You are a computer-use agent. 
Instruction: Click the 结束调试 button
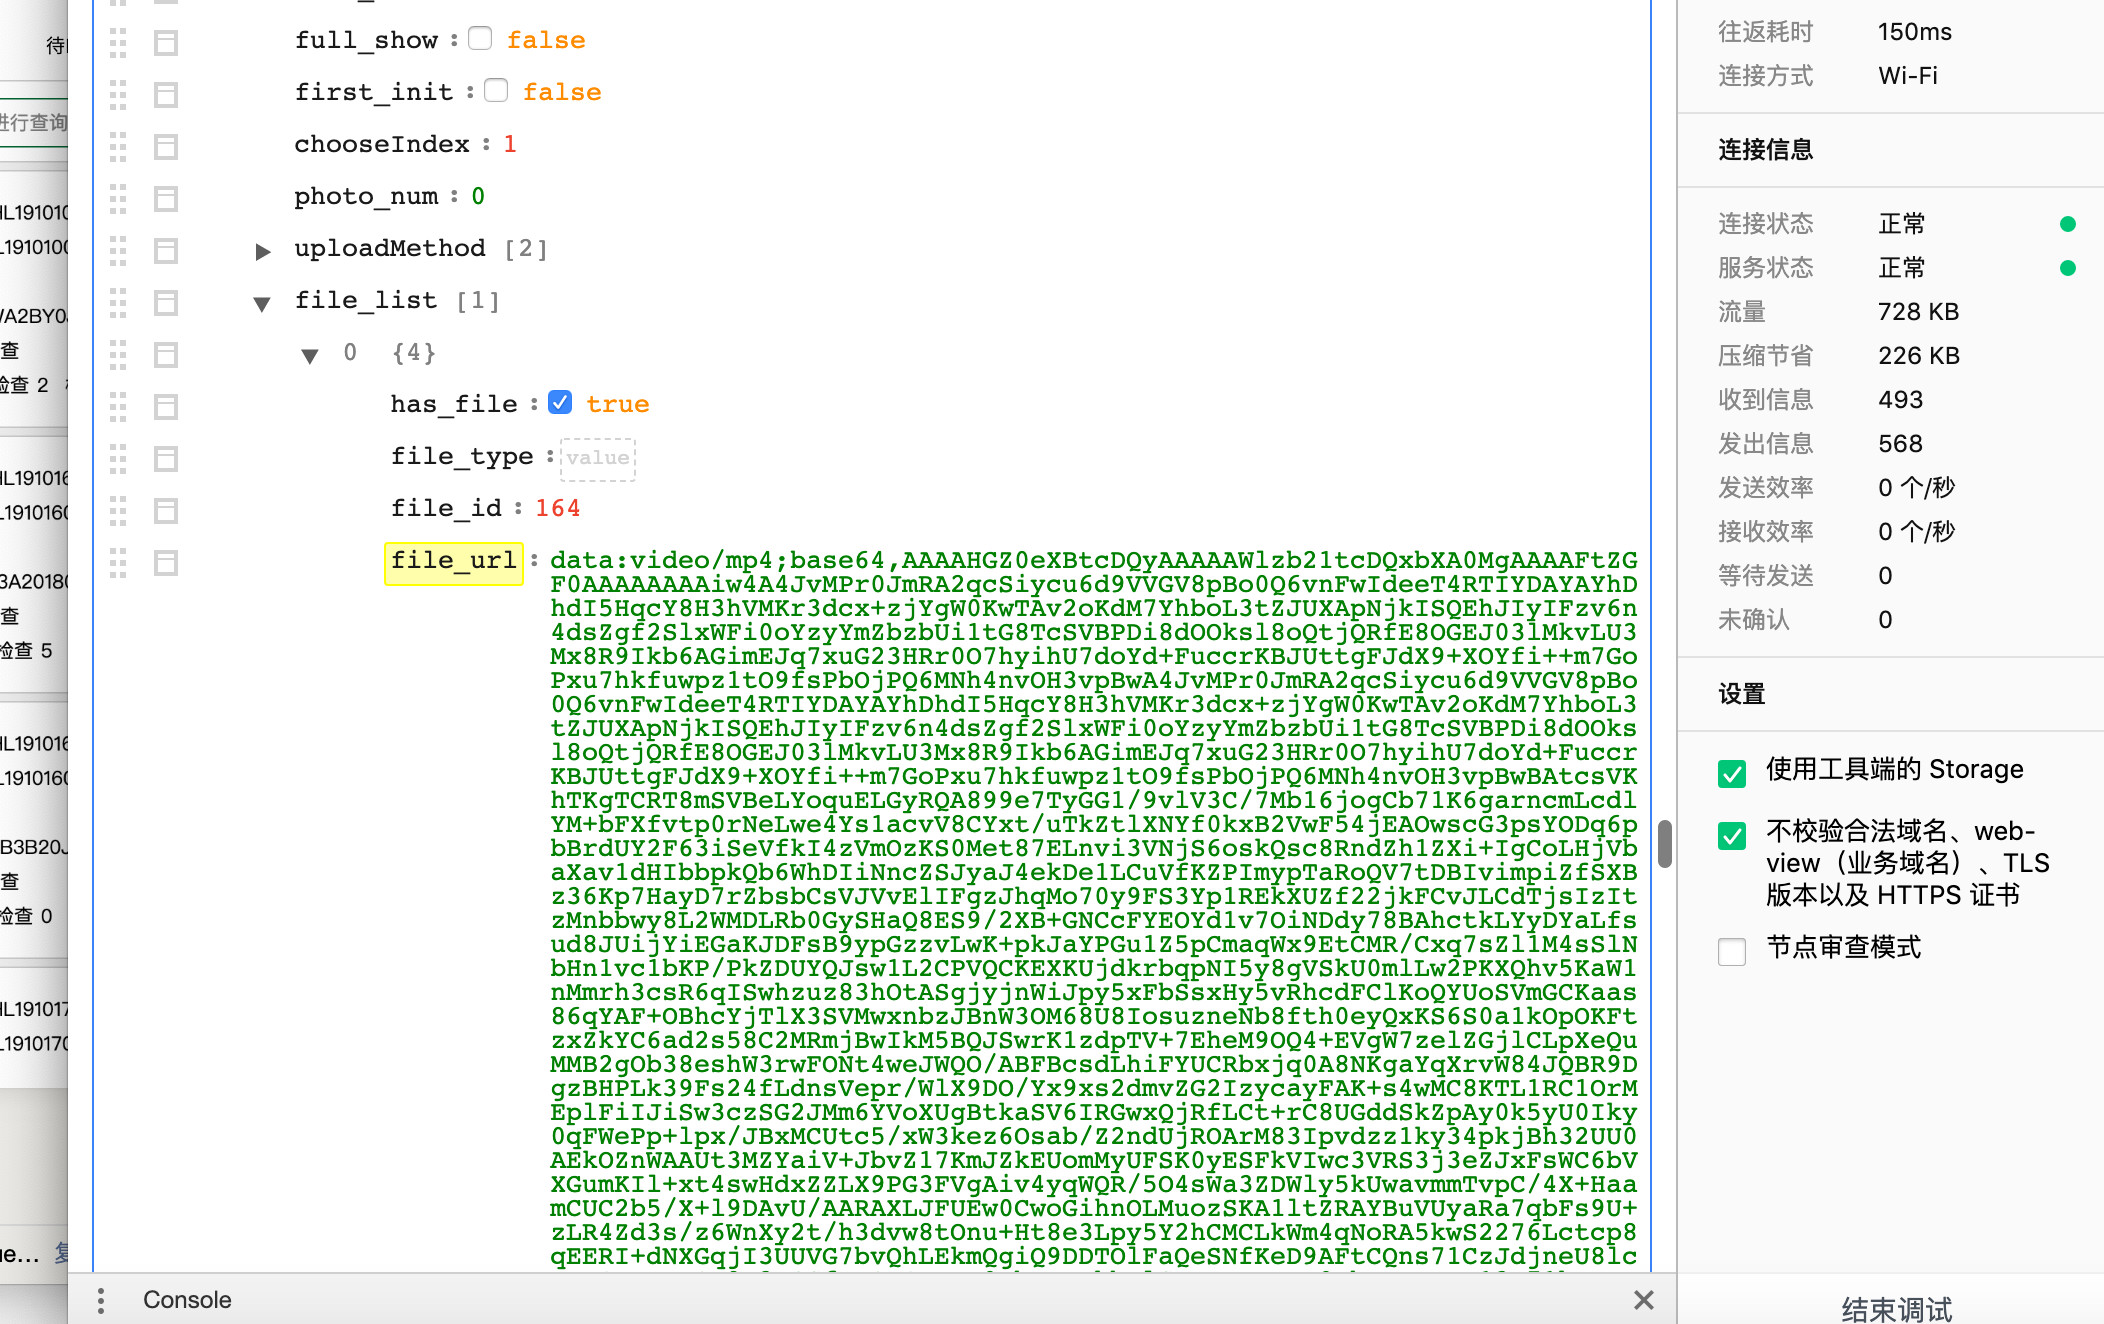1896,1308
